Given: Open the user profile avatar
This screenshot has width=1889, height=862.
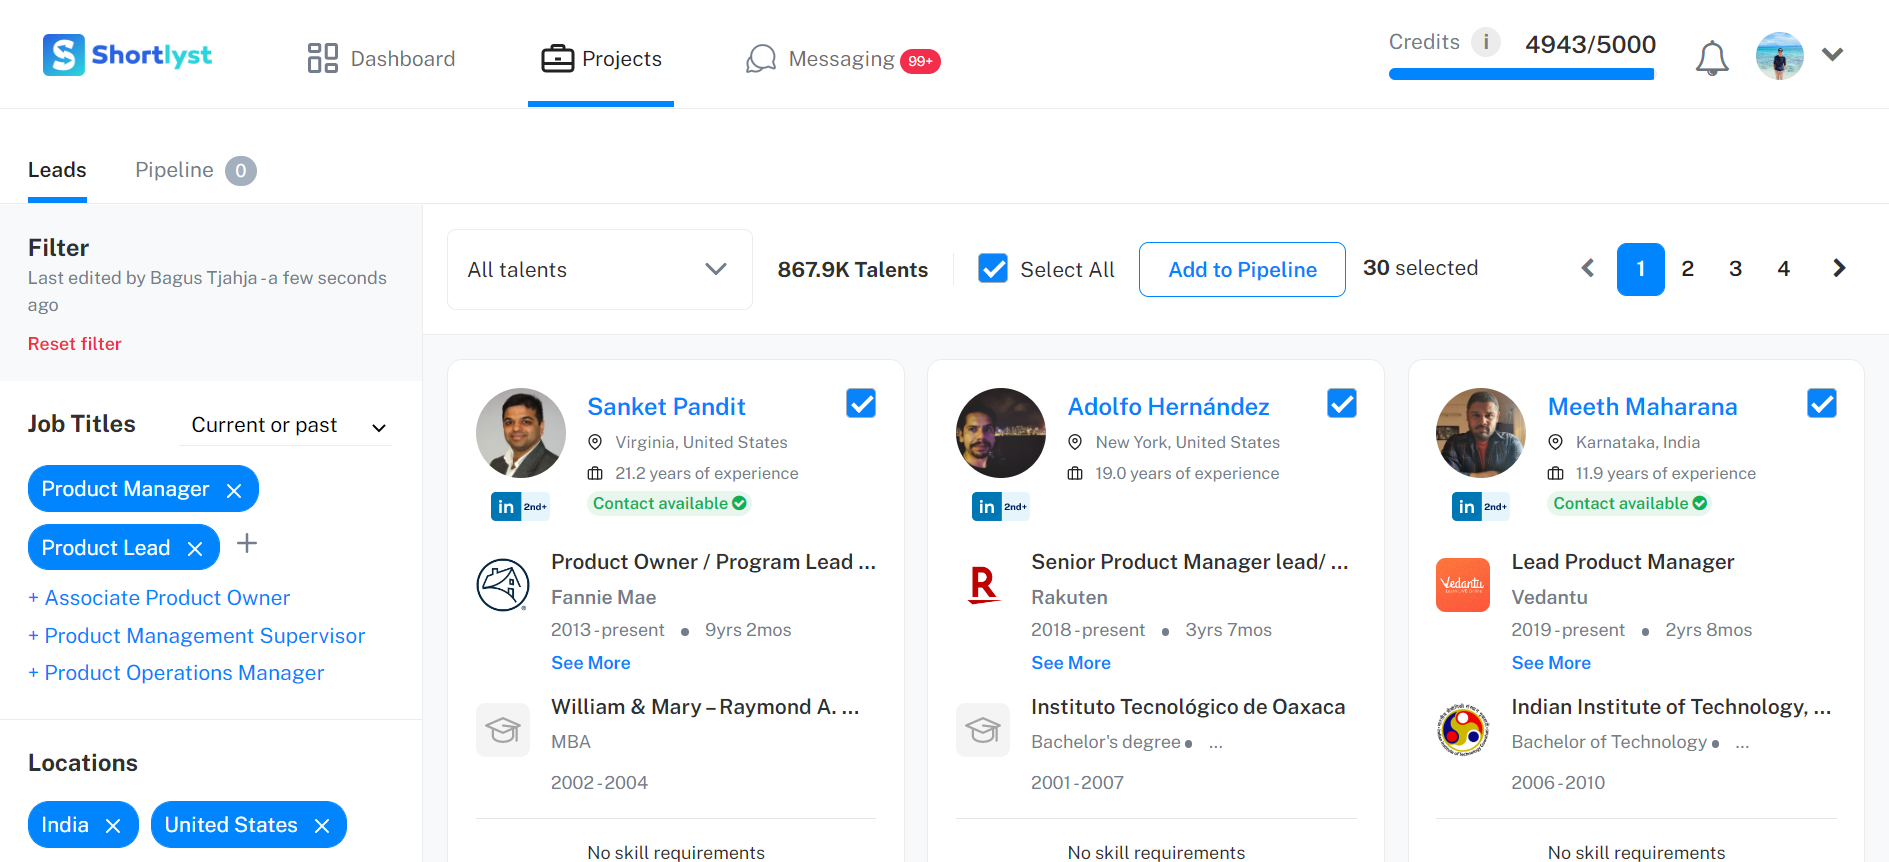Looking at the screenshot, I should tap(1780, 56).
